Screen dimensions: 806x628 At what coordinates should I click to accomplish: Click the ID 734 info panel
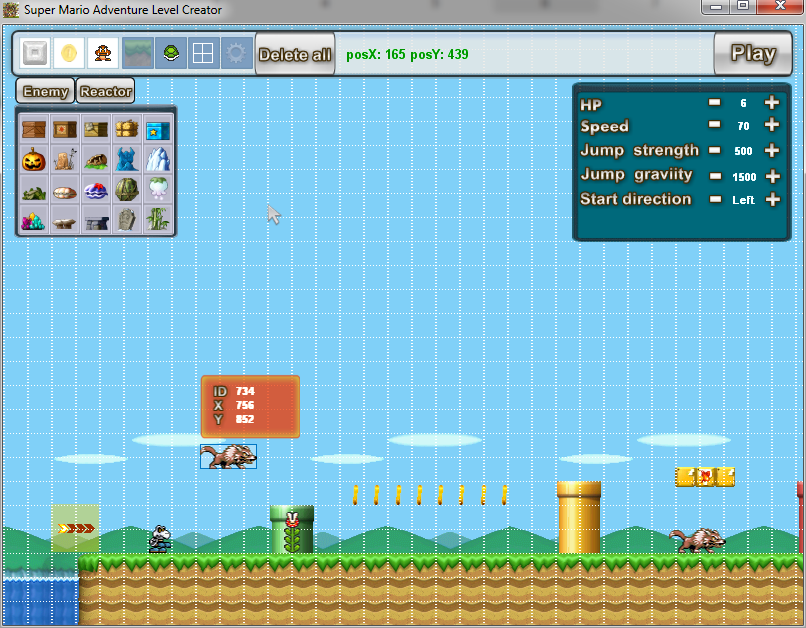point(250,407)
